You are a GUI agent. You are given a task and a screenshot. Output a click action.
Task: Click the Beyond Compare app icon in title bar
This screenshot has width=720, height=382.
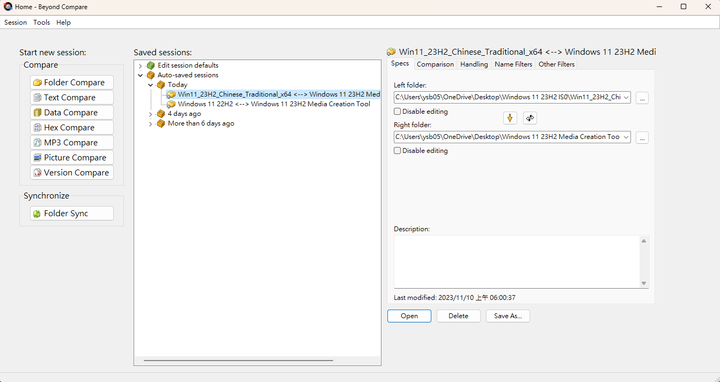click(x=8, y=6)
